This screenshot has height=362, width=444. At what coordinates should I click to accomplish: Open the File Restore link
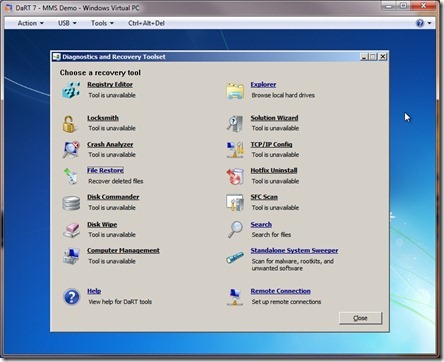click(x=105, y=170)
